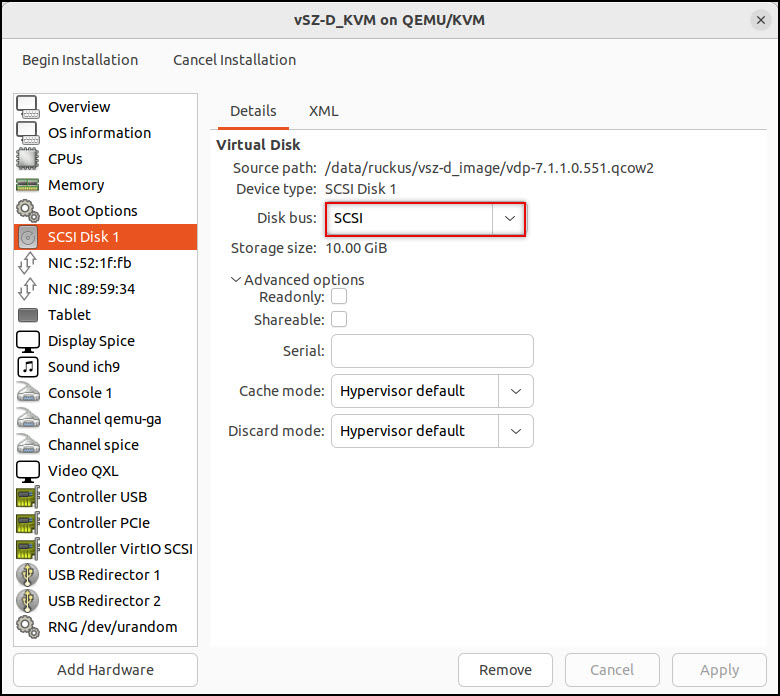This screenshot has height=696, width=780.
Task: Click the Serial input field
Action: (x=432, y=351)
